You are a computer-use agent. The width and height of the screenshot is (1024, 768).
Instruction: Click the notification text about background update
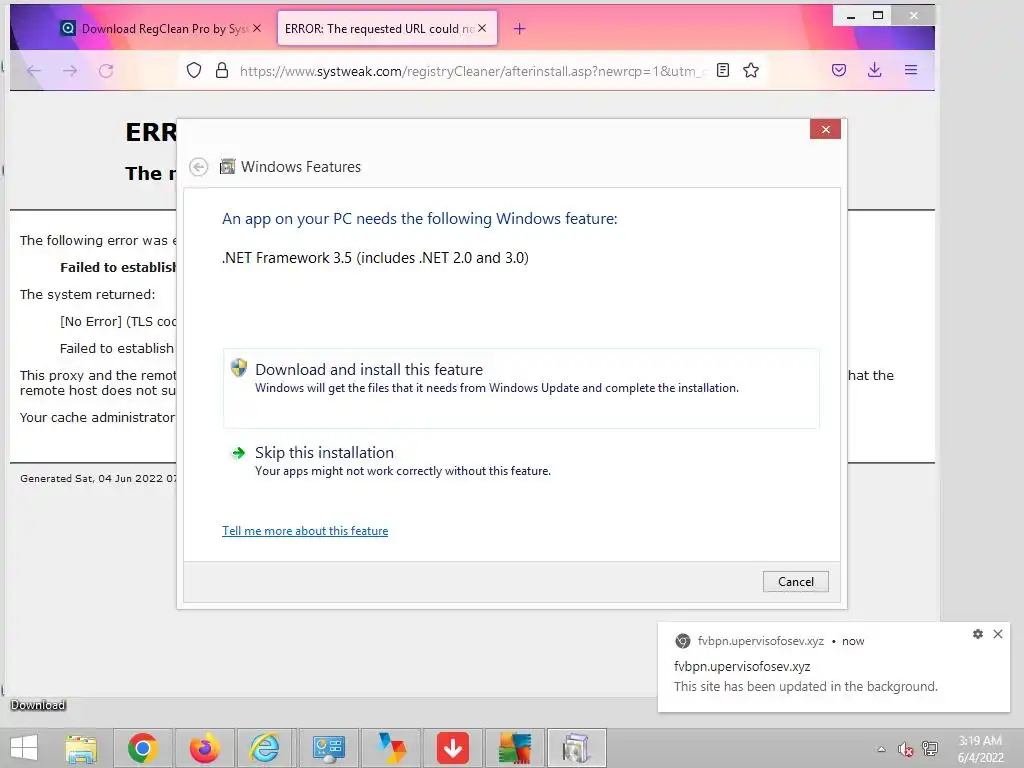tap(805, 686)
